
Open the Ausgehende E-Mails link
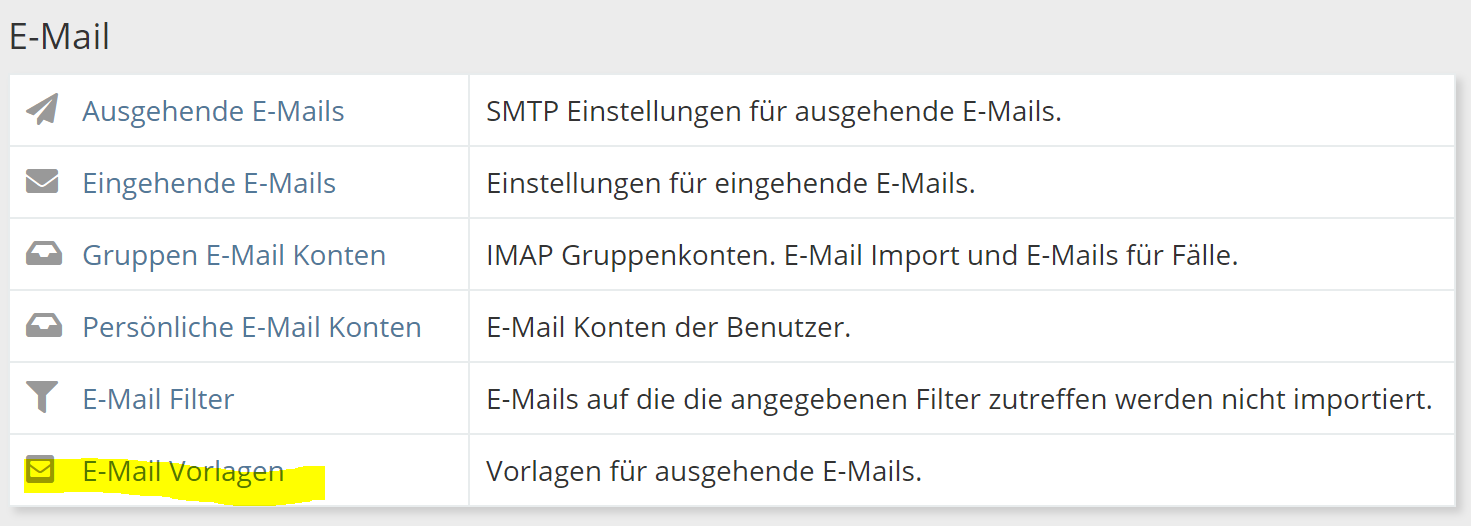click(x=213, y=111)
